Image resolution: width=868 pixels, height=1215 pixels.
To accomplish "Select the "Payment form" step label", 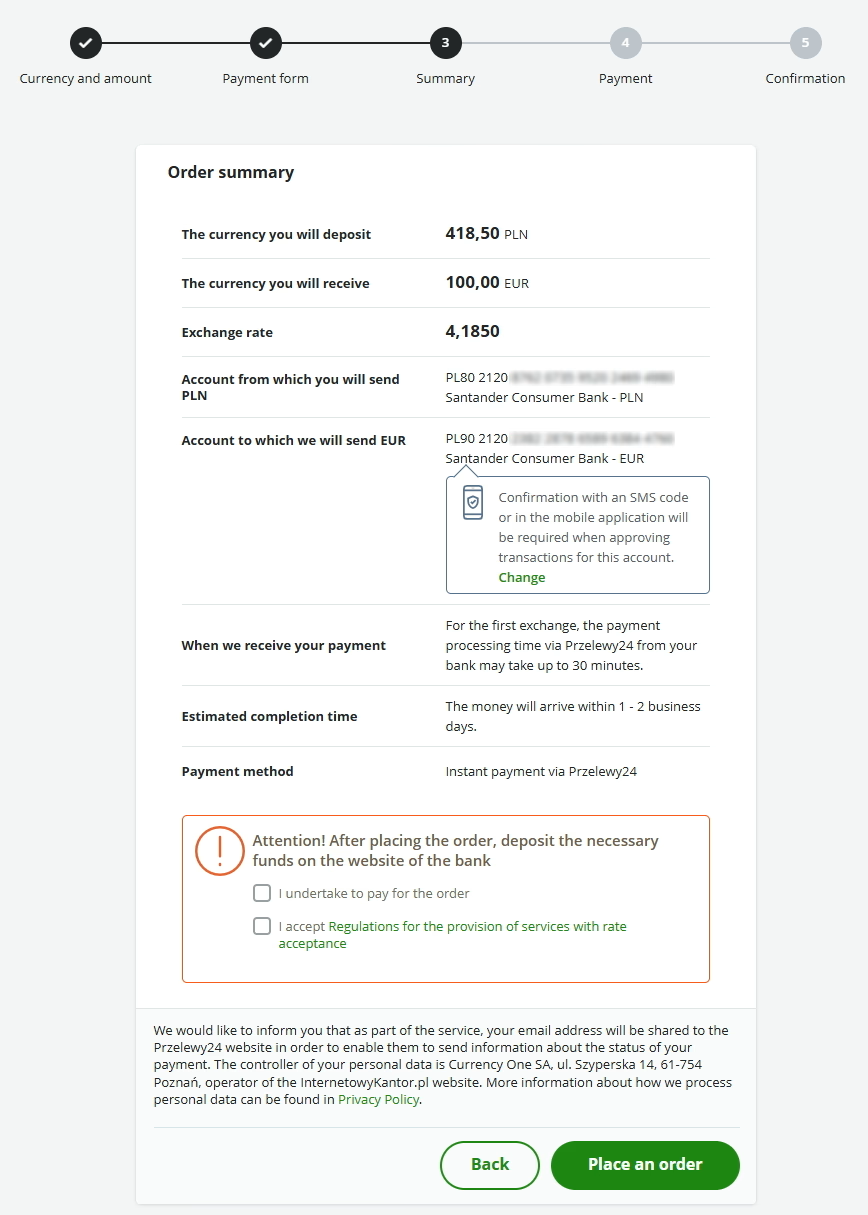I will pyautogui.click(x=266, y=79).
